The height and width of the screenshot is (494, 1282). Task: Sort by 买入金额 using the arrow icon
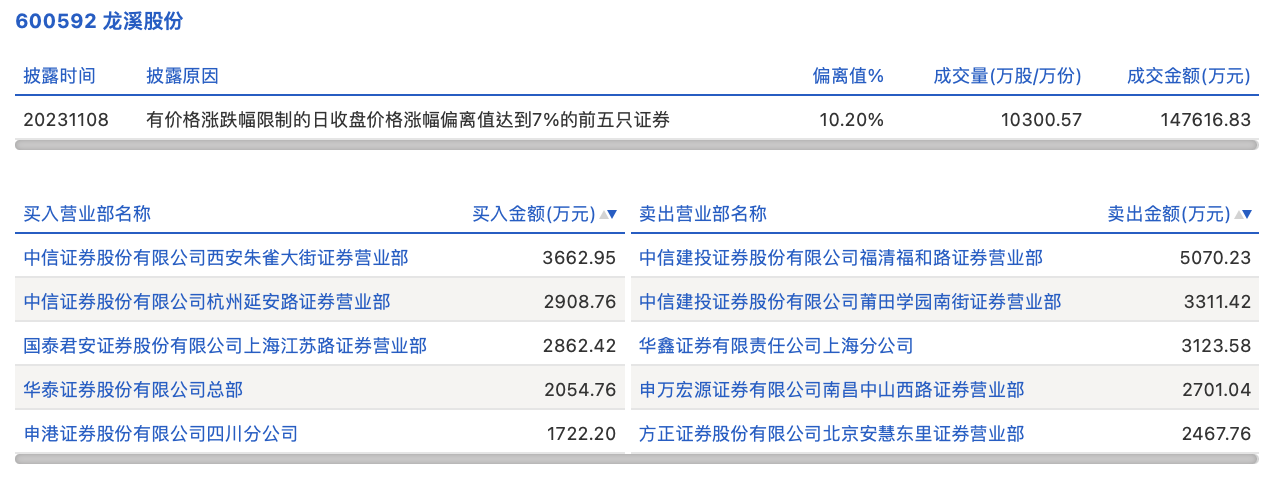coord(609,214)
